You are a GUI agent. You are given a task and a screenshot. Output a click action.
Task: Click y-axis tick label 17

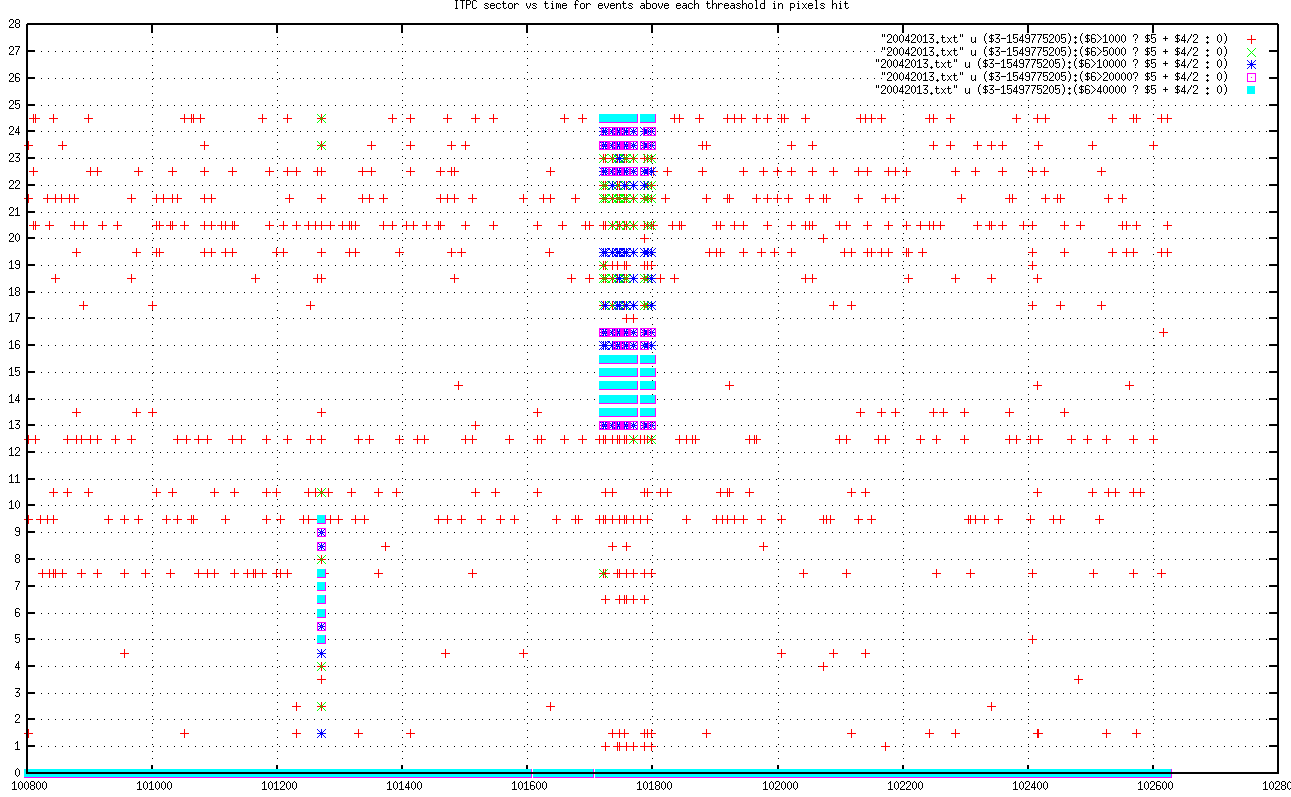point(14,318)
